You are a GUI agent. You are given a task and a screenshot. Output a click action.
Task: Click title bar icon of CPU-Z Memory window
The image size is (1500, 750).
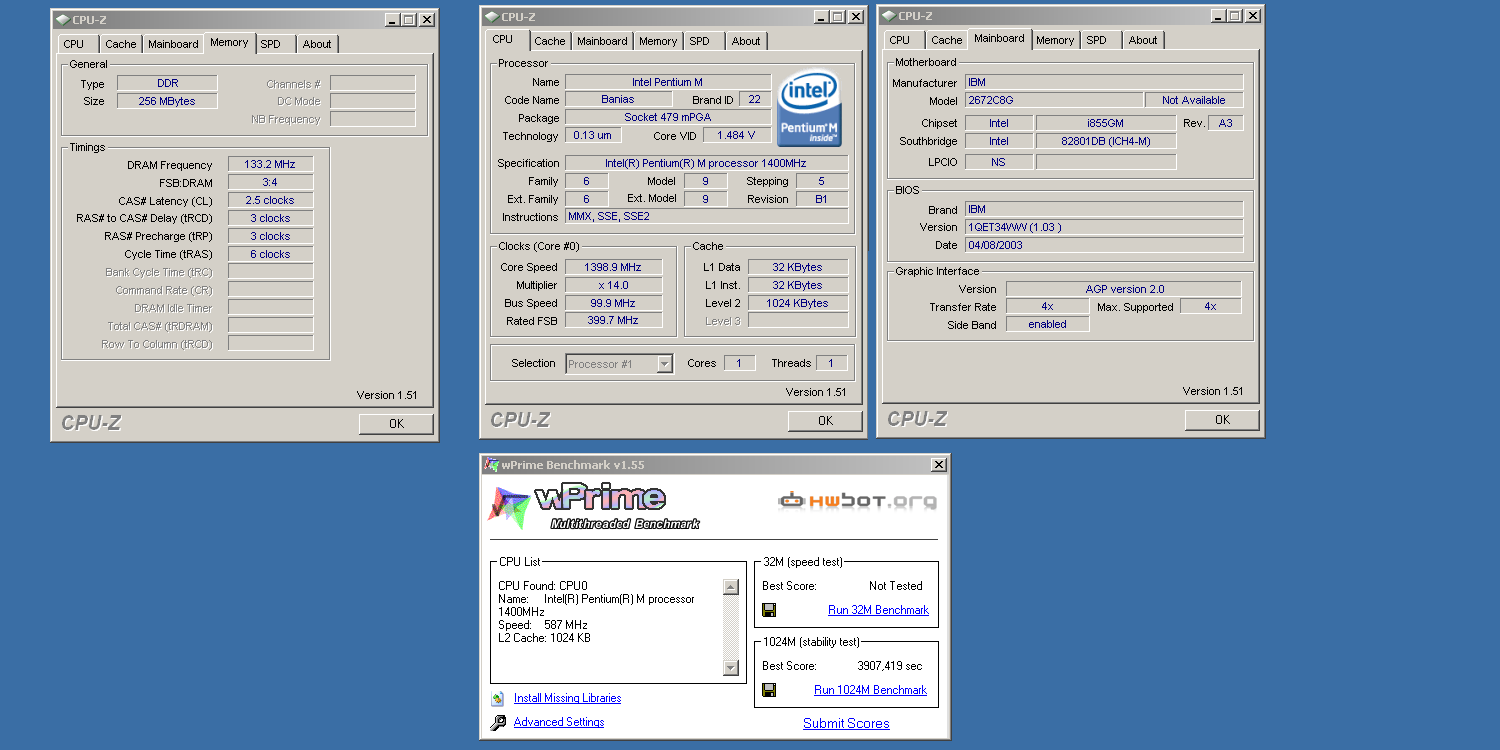(x=63, y=19)
